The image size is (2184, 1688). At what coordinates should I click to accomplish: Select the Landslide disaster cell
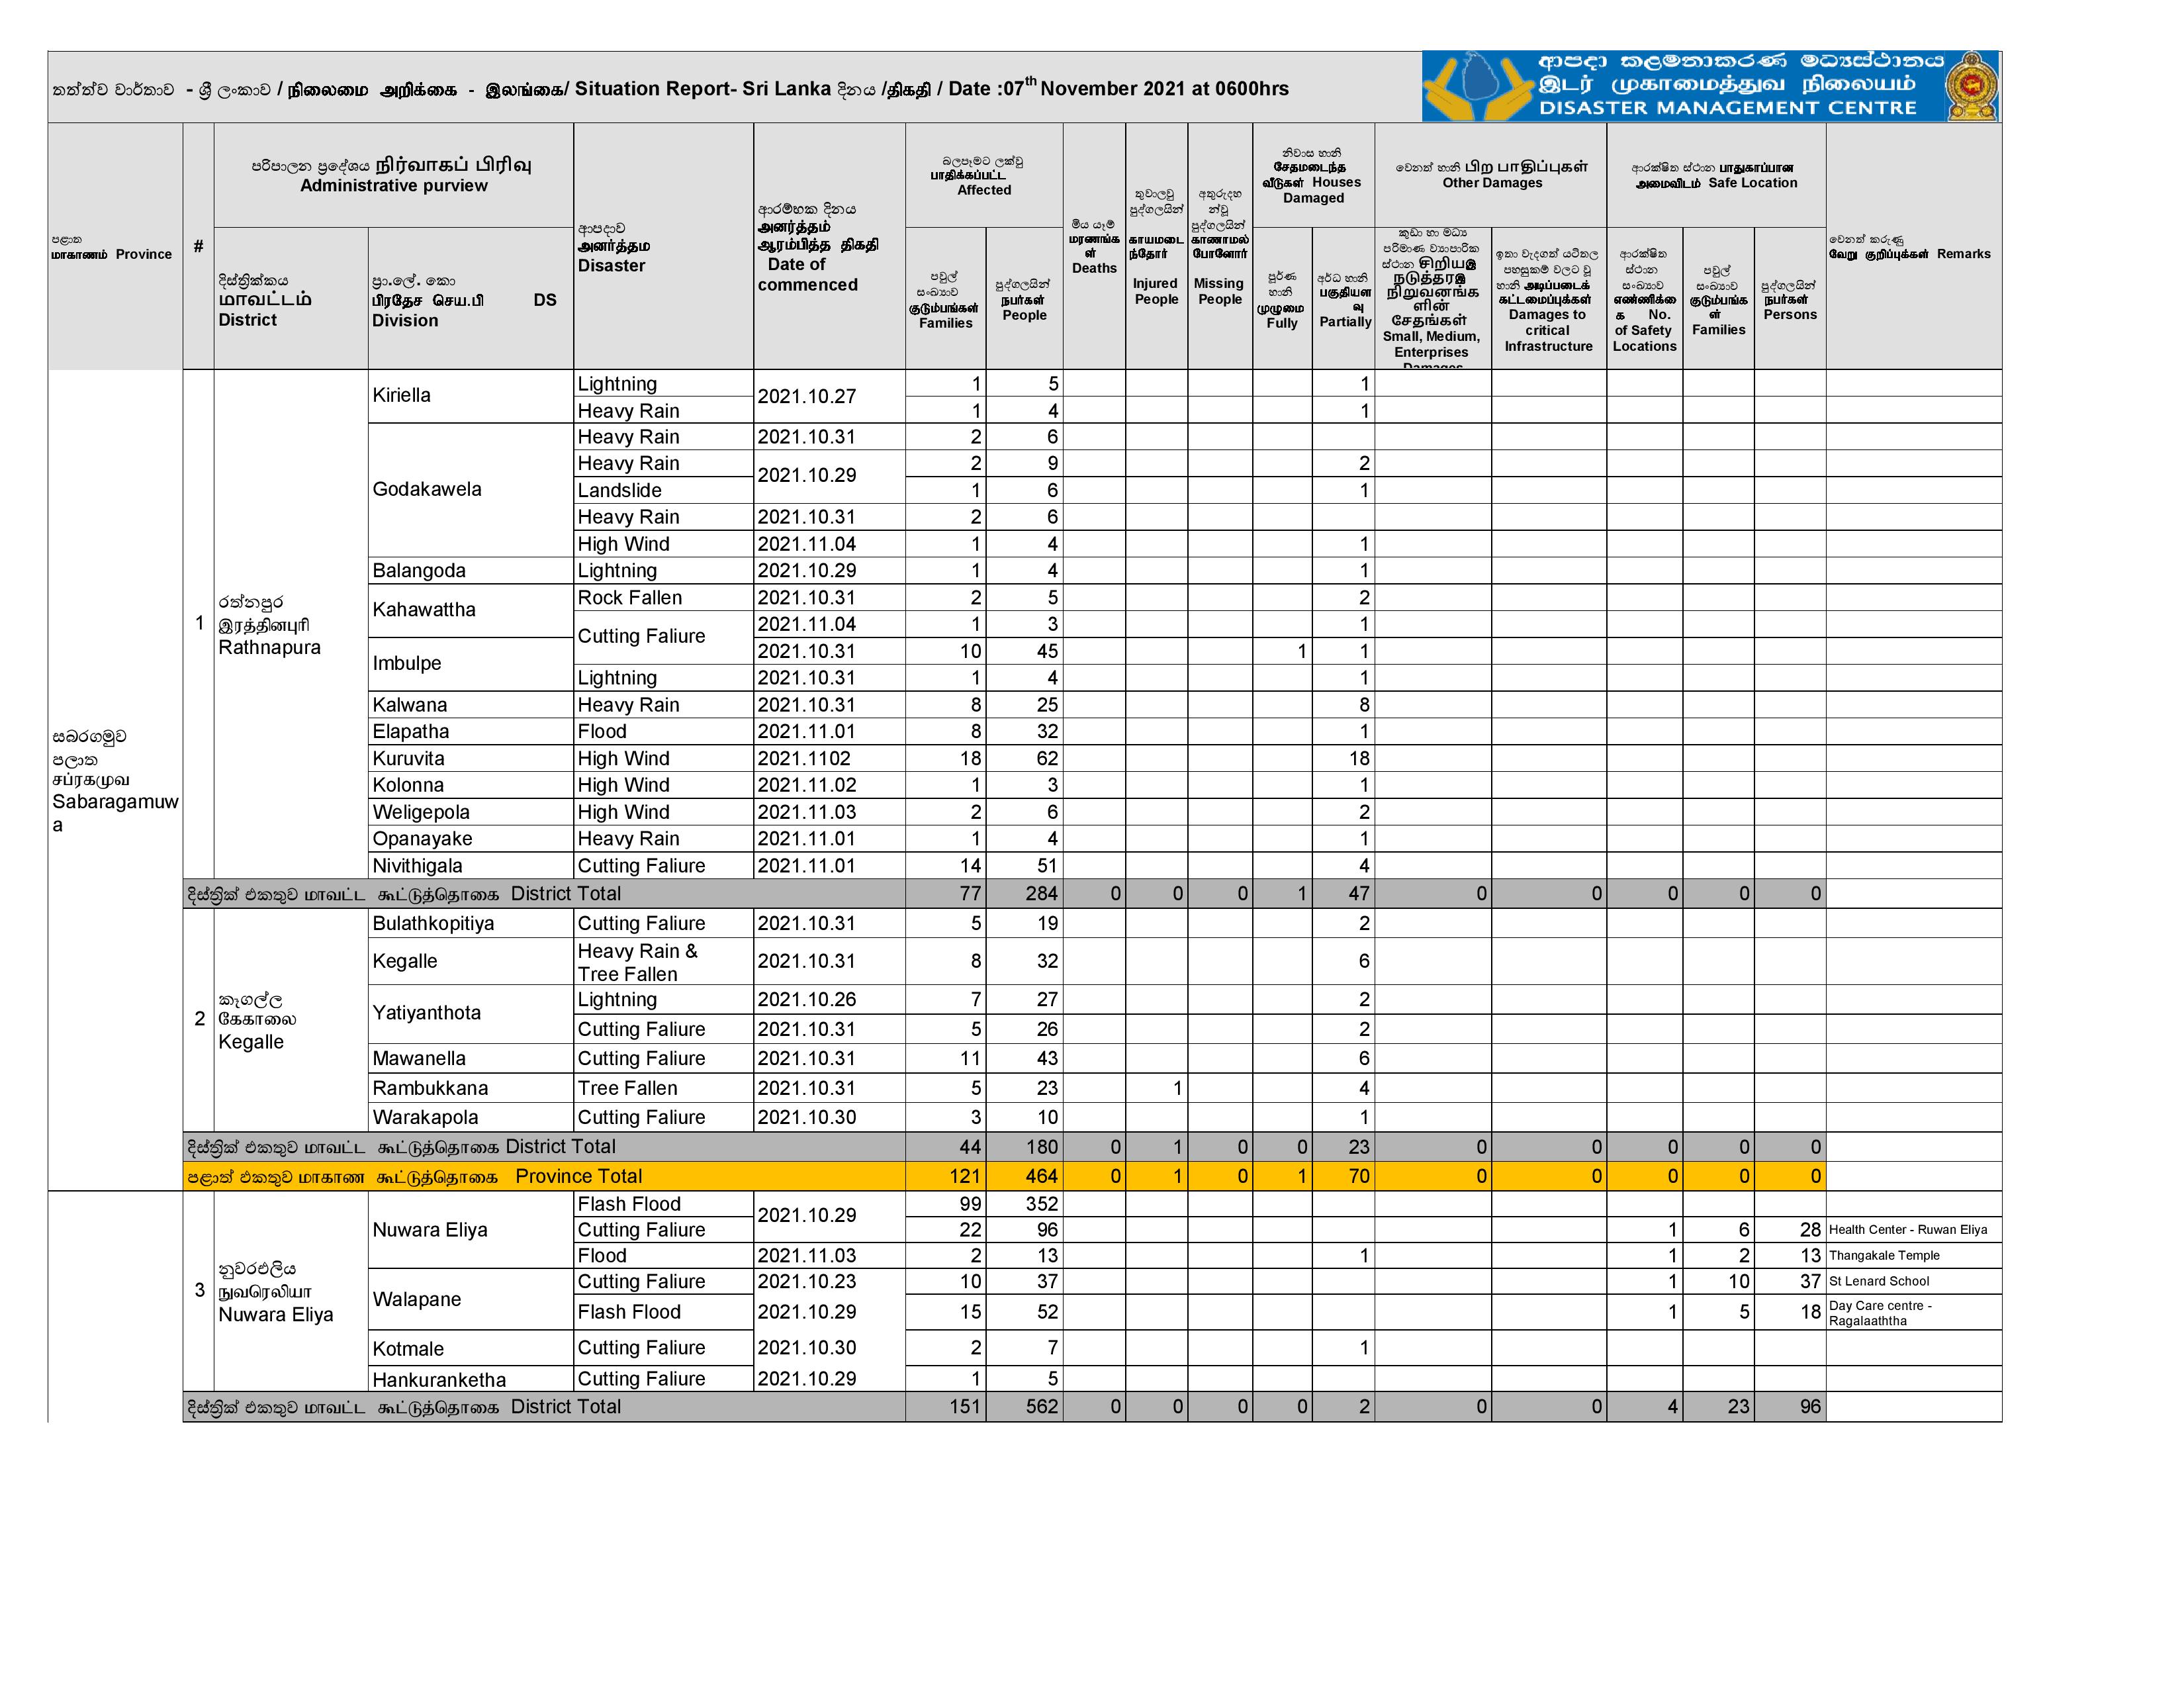point(663,491)
